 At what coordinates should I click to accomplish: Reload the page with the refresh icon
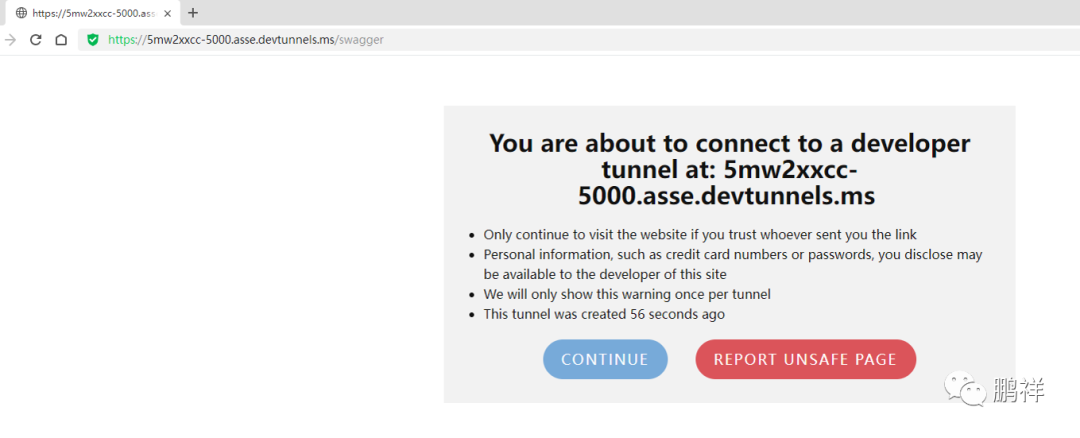coord(36,40)
